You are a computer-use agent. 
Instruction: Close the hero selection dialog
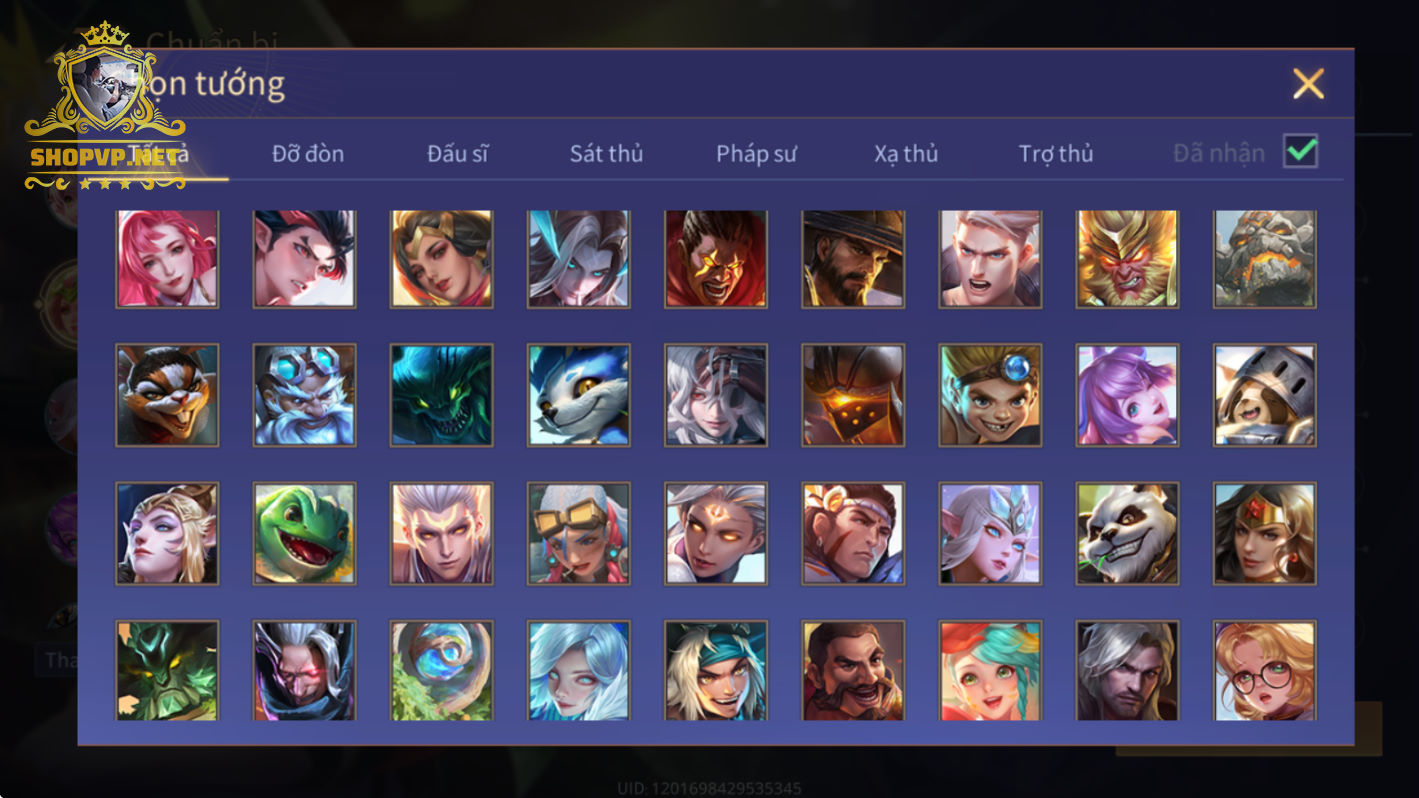click(1308, 84)
